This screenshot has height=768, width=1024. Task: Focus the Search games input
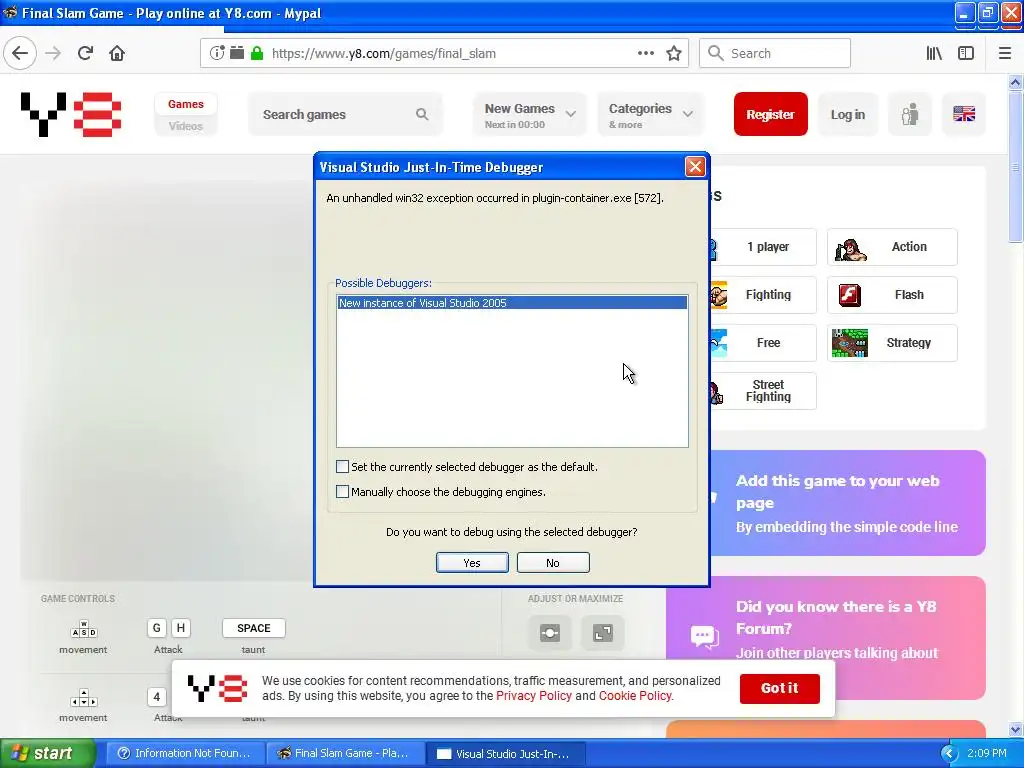(345, 114)
